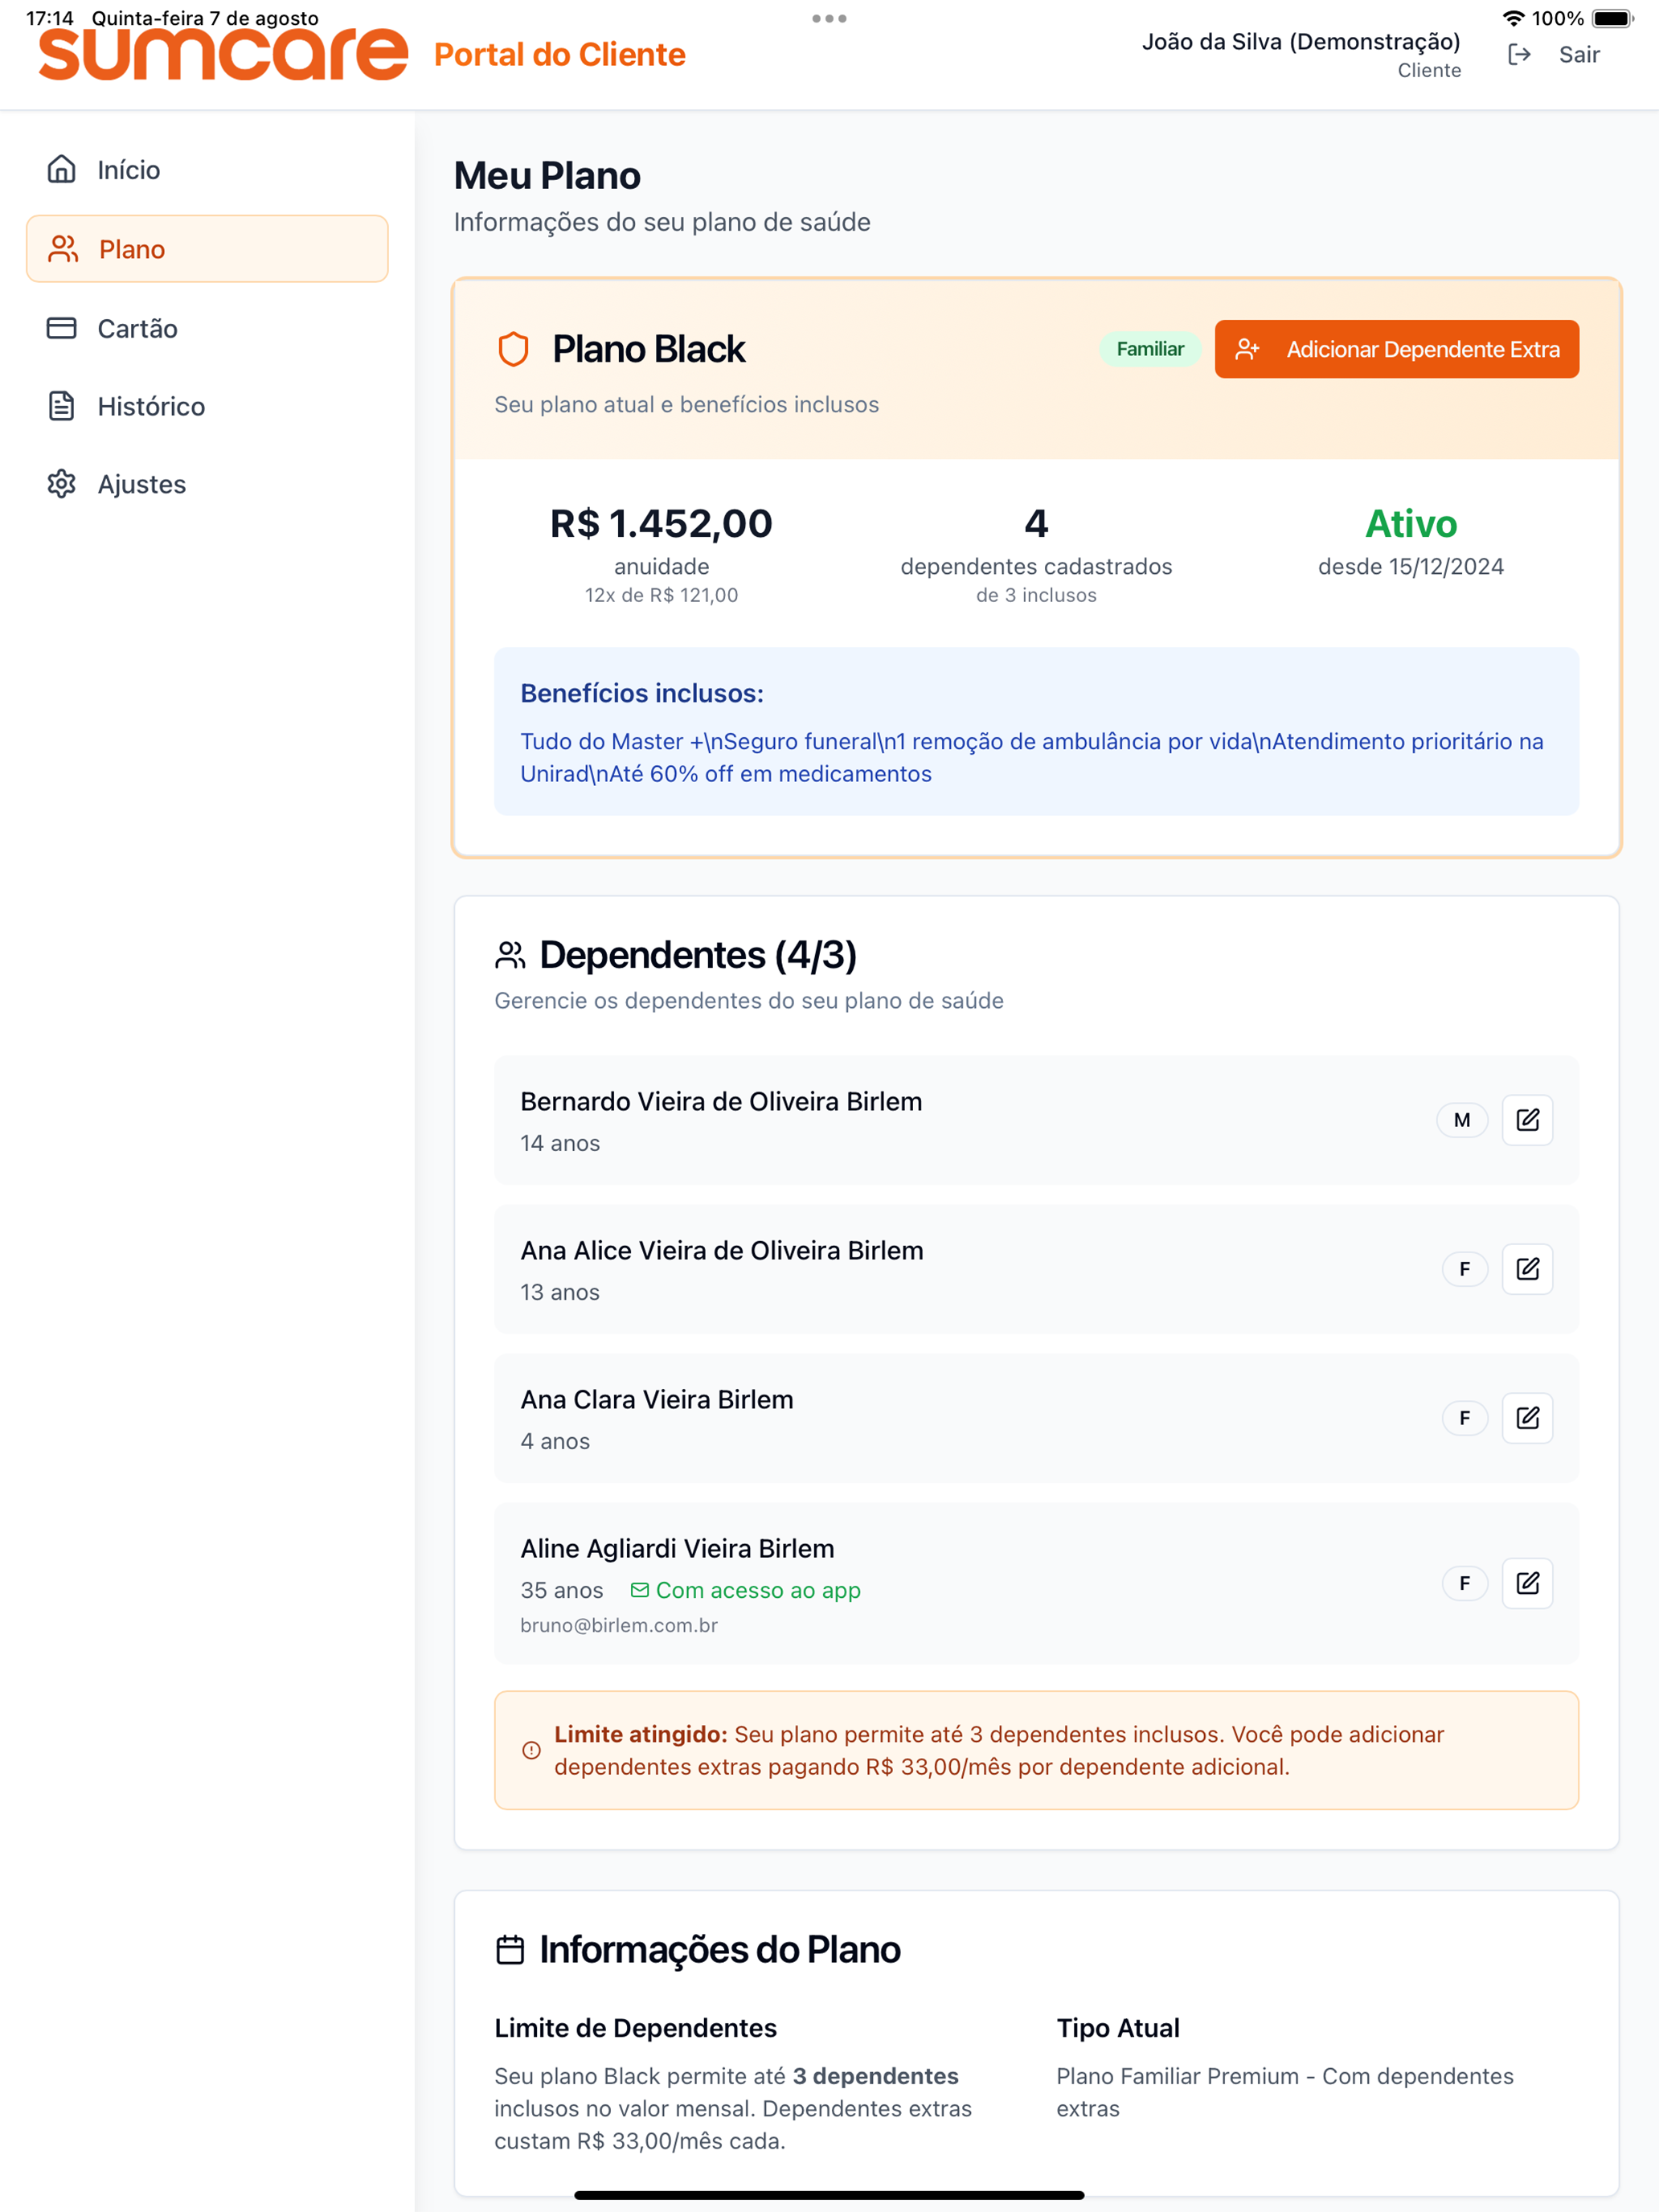The width and height of the screenshot is (1659, 2212).
Task: Edit dependent Ana Alice Vieira de Oliveira Birlem
Action: [1527, 1269]
